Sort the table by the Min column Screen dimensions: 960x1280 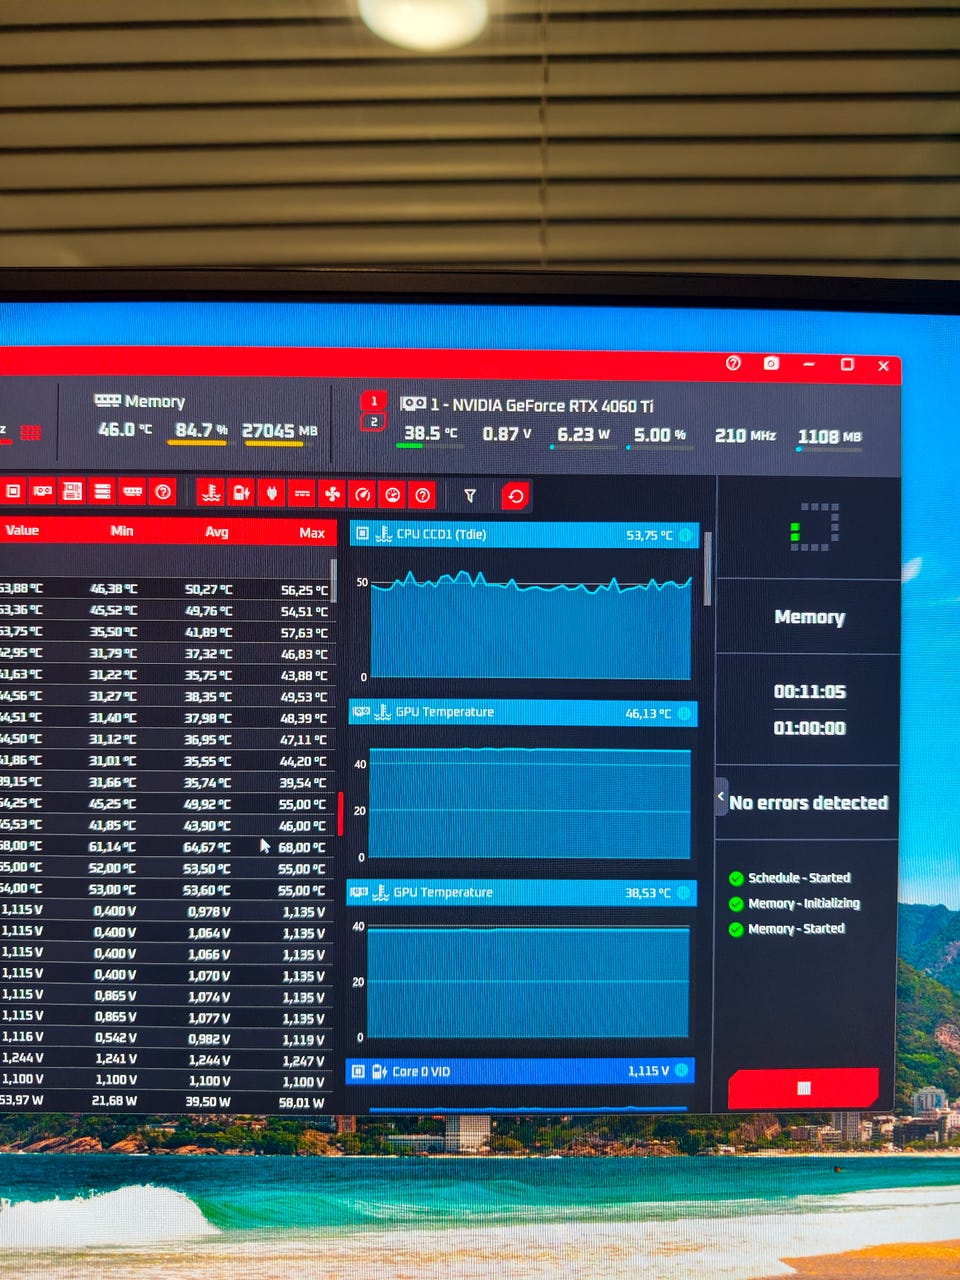tap(122, 531)
